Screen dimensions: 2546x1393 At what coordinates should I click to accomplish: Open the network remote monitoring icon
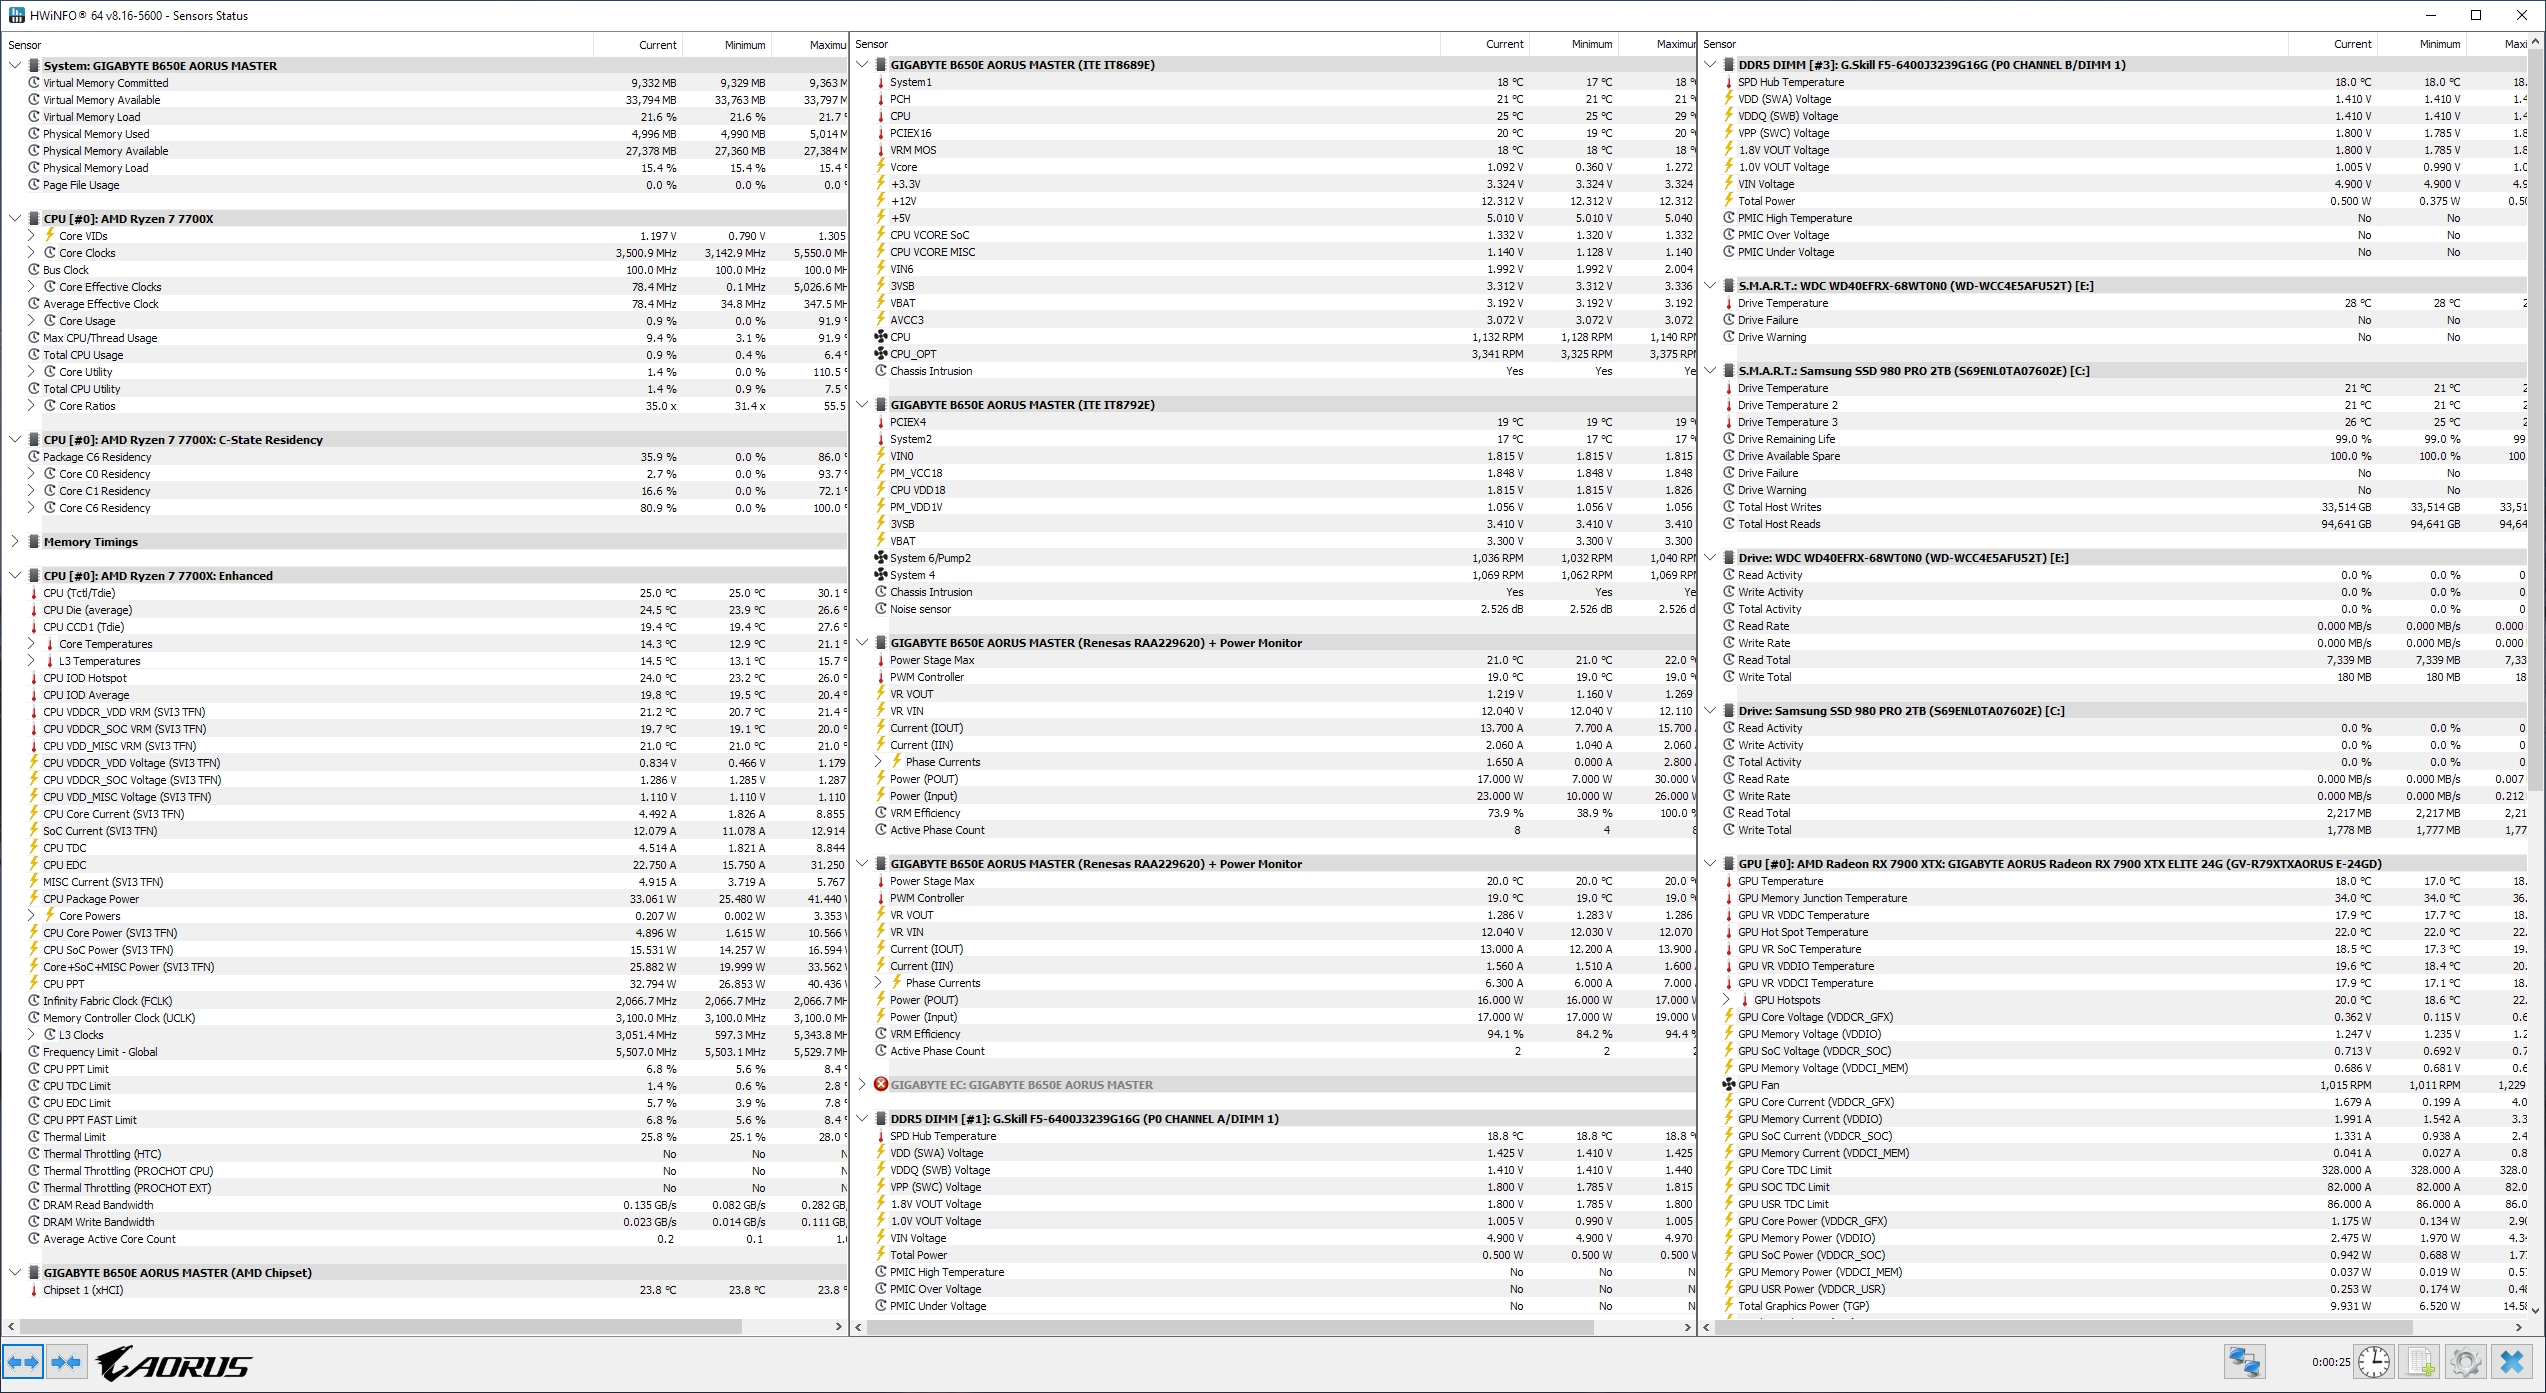[2244, 1362]
